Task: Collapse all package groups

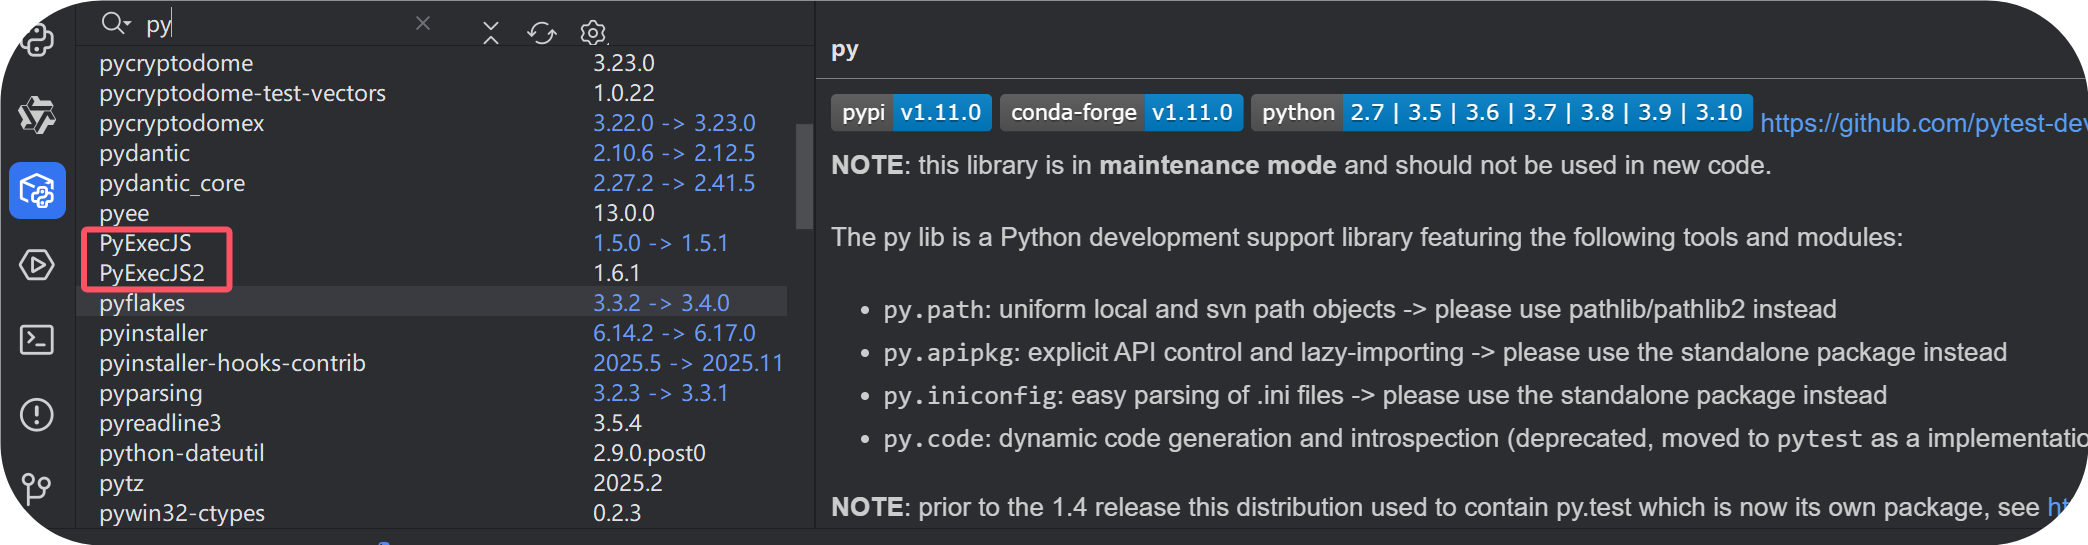Action: pyautogui.click(x=490, y=33)
